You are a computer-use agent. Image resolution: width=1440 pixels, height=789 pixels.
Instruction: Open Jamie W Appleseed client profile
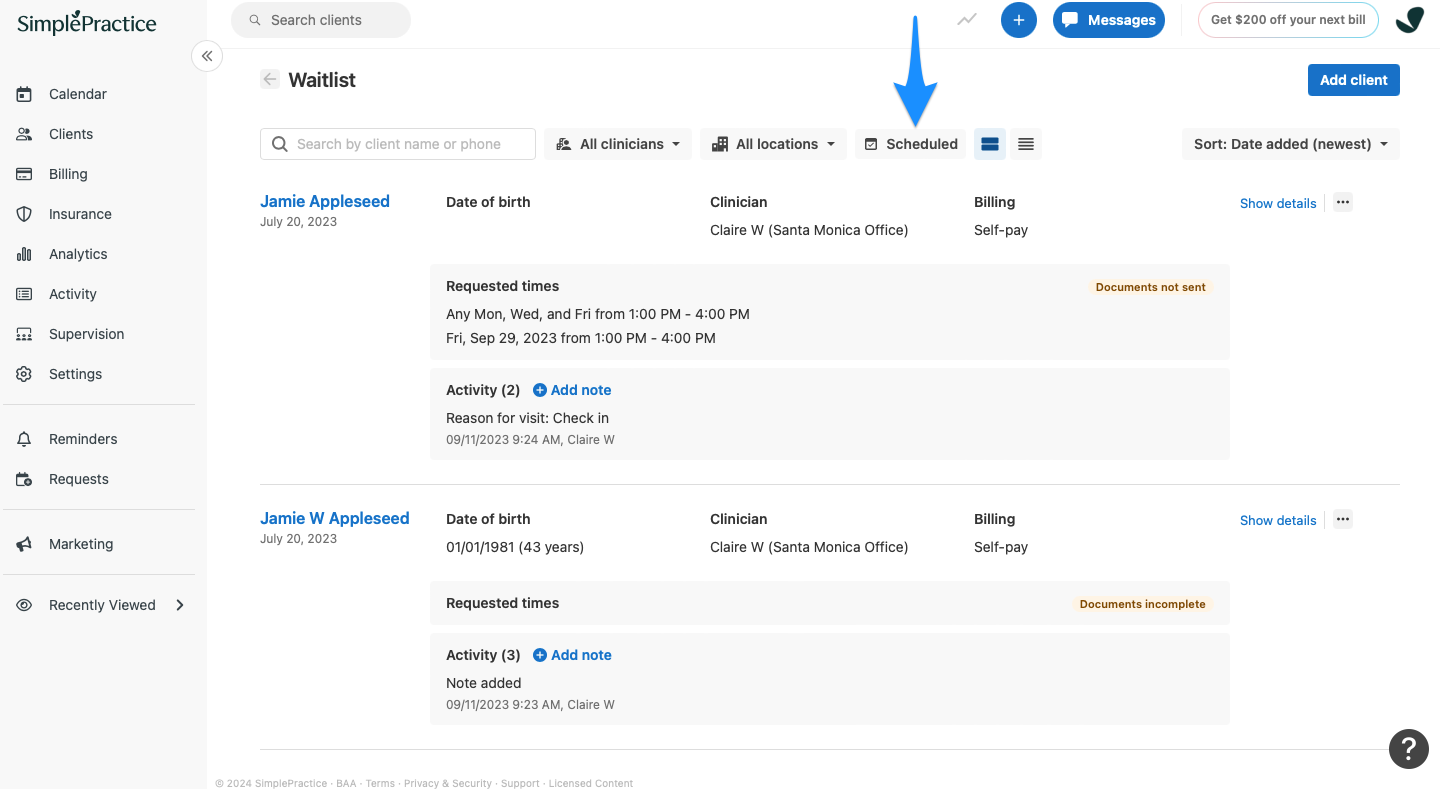tap(335, 518)
